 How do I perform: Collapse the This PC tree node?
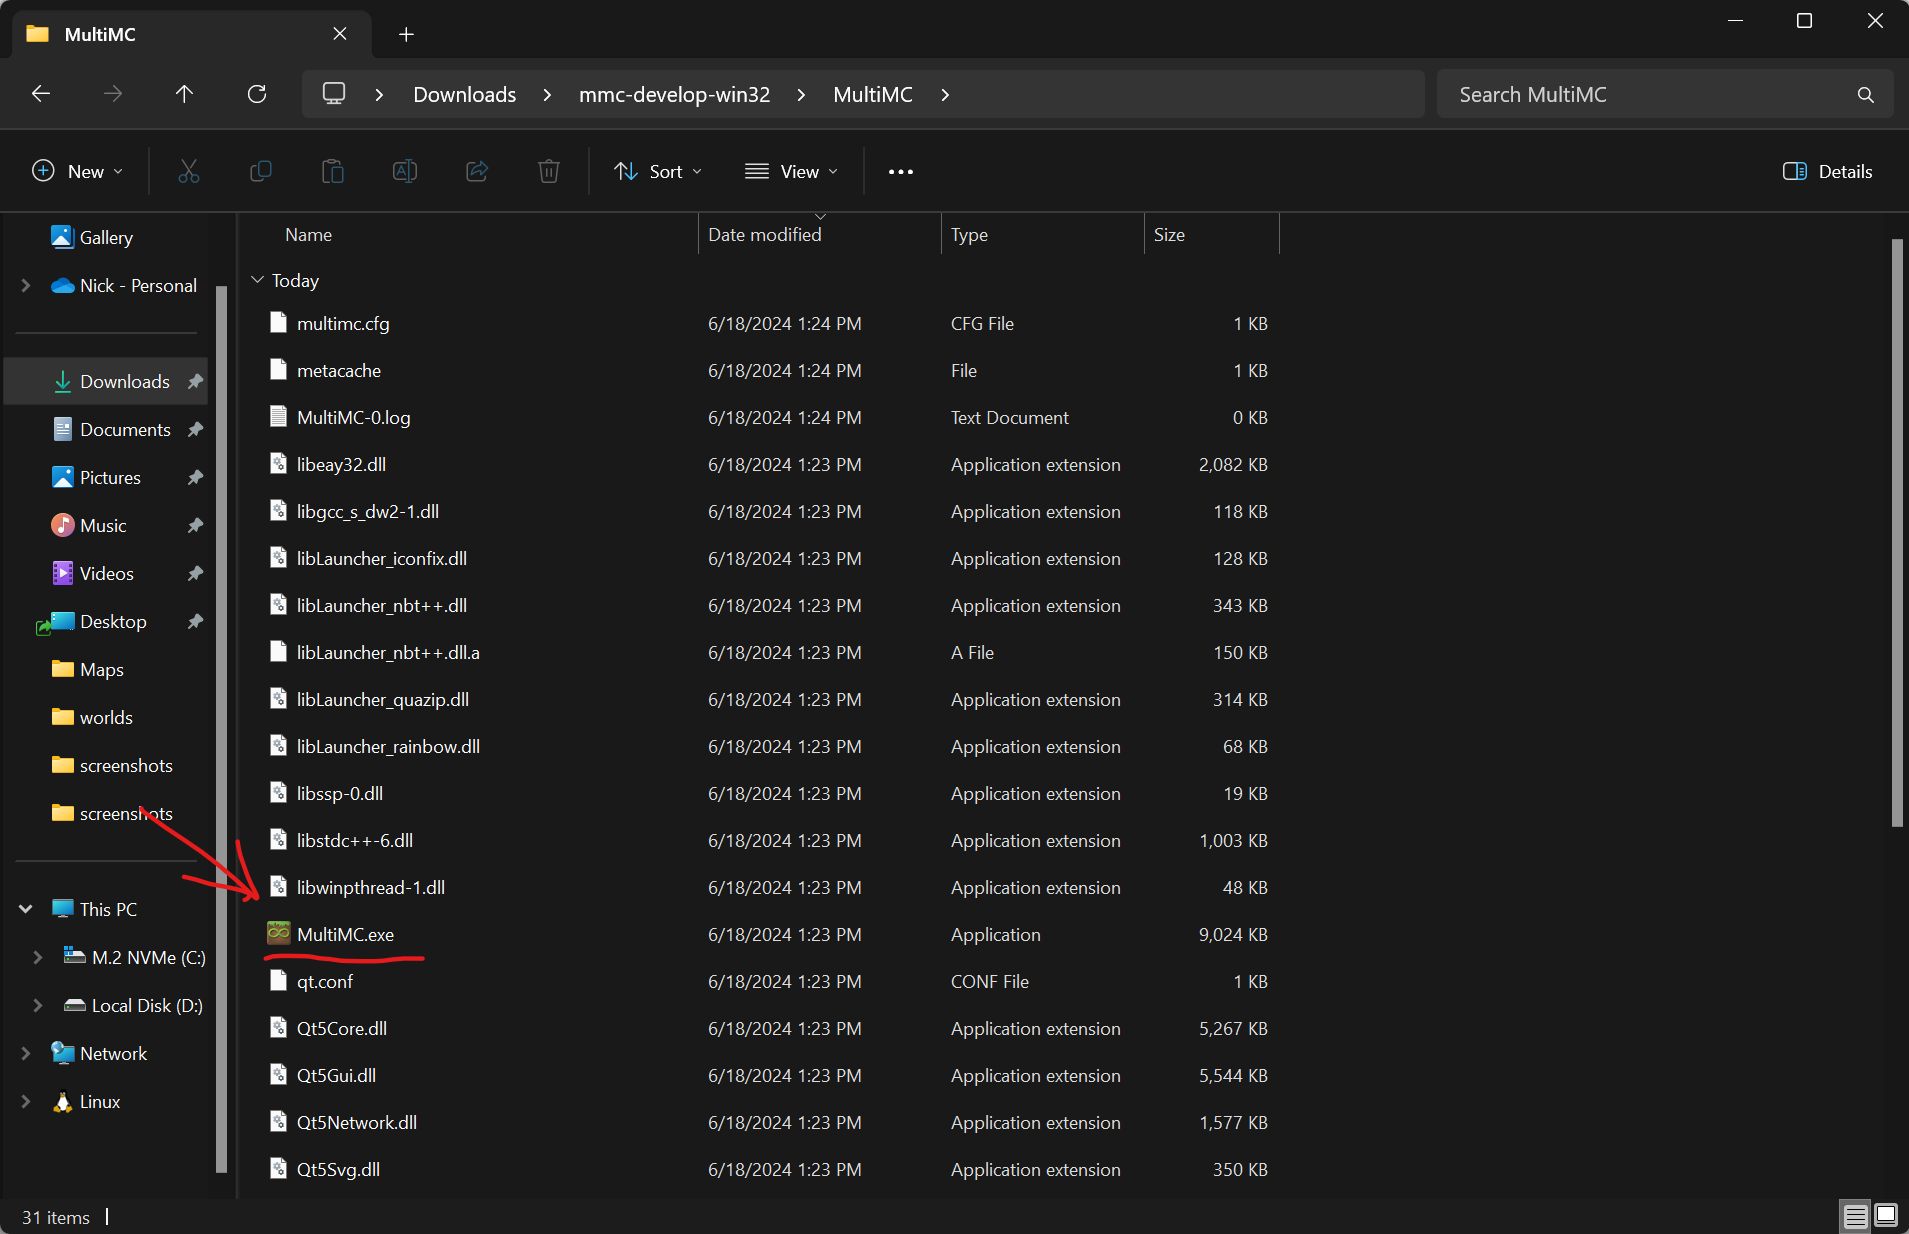26,909
